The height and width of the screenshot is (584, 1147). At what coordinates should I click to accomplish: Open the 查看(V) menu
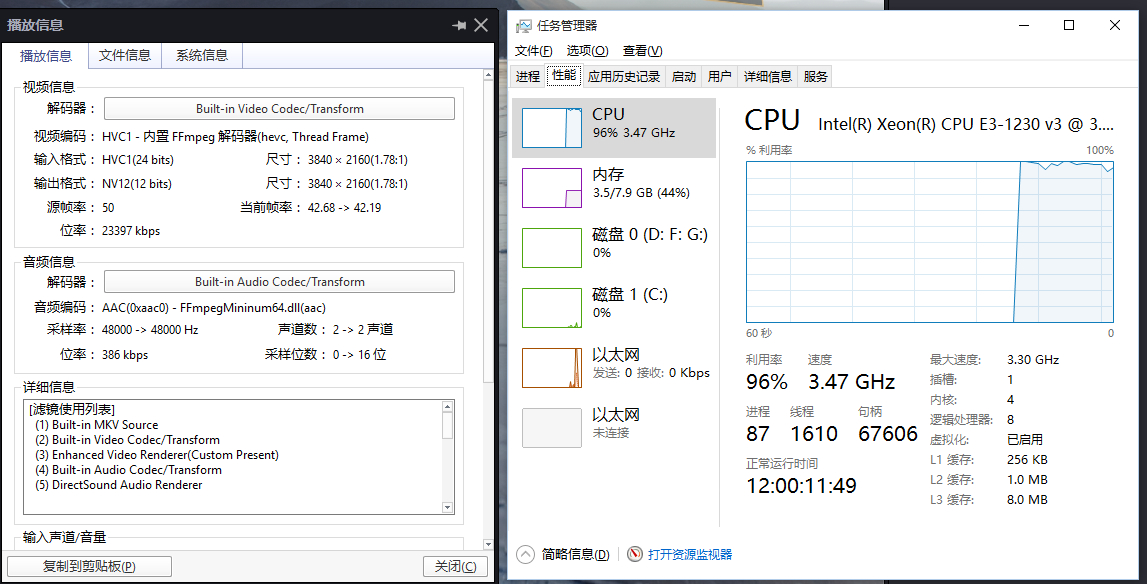tap(642, 51)
